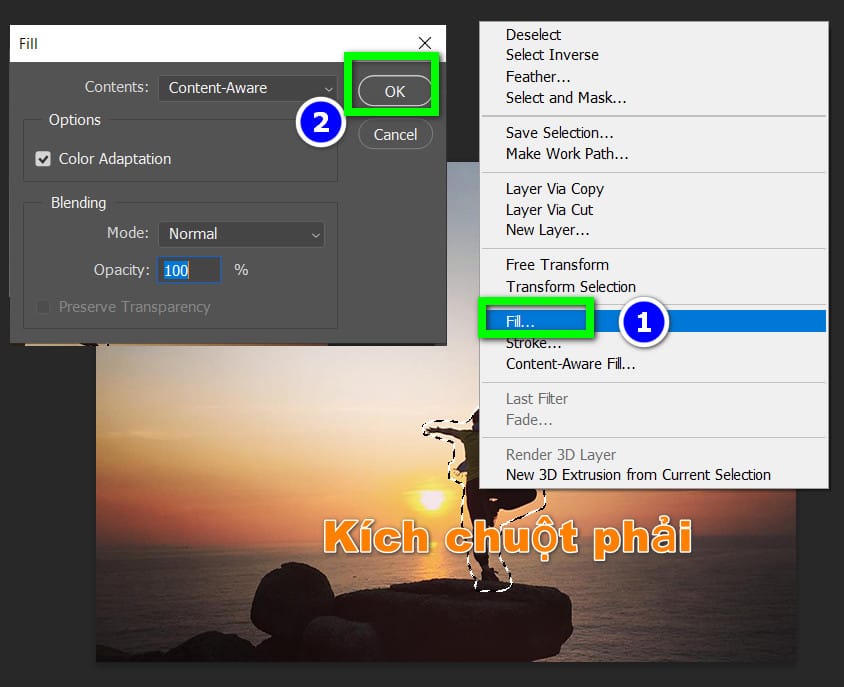Choose New 3D Extrusion from Current Selection
The width and height of the screenshot is (844, 687).
tap(638, 475)
